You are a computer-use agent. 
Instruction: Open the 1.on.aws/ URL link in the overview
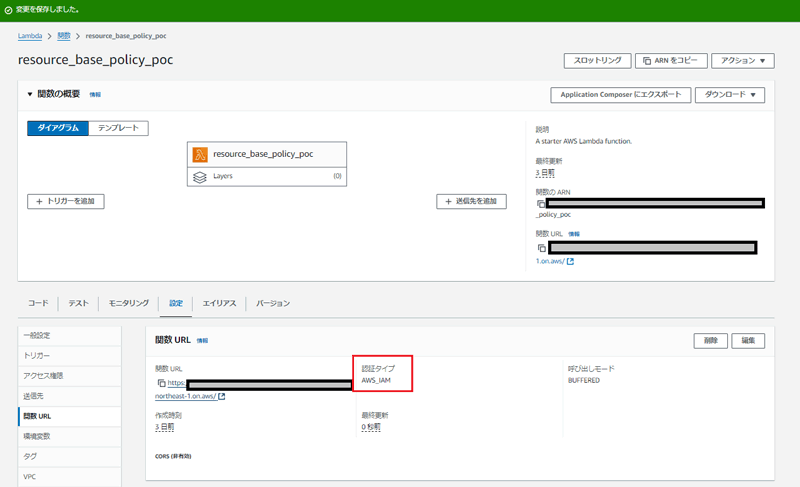click(550, 261)
